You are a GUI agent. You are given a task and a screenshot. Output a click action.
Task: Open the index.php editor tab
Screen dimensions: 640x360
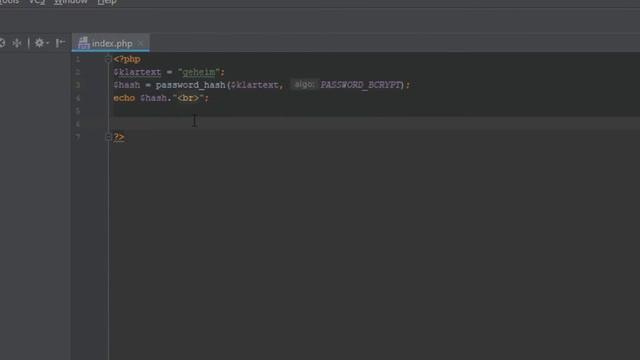coord(111,43)
